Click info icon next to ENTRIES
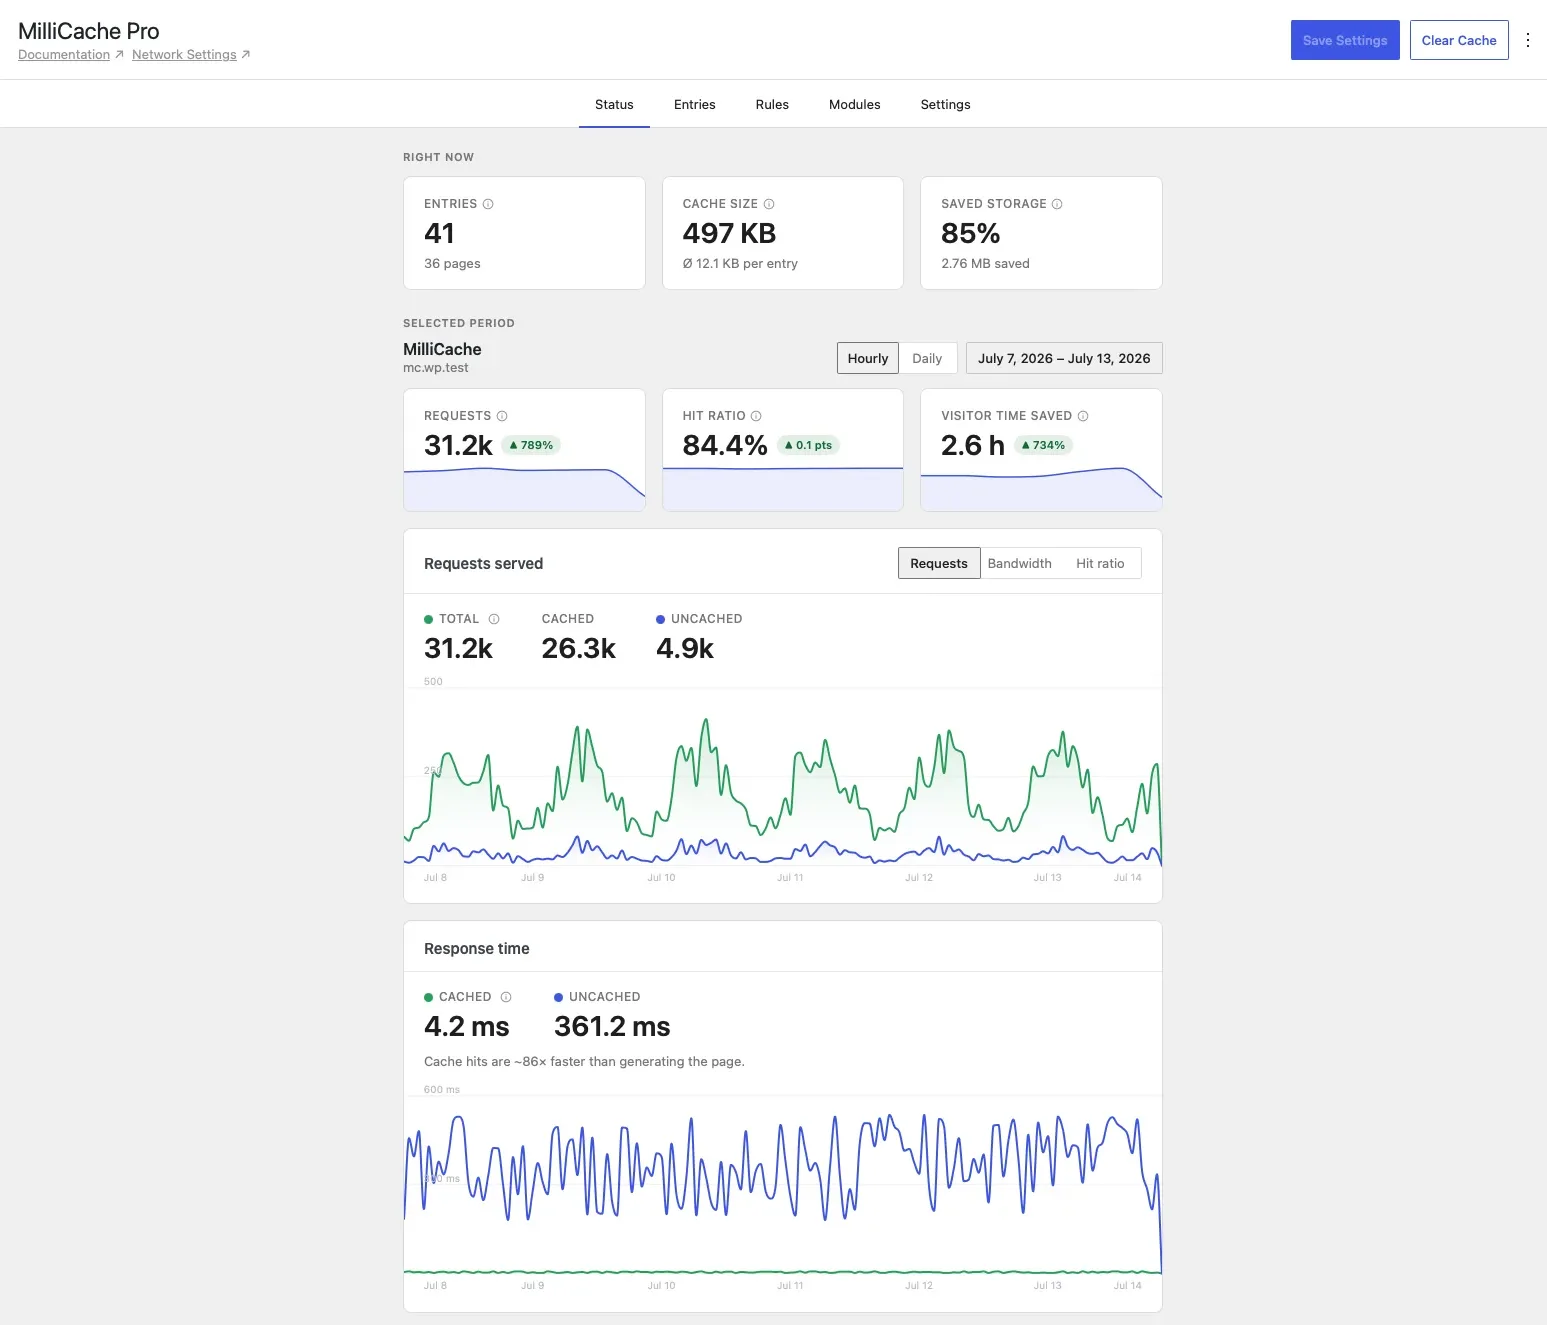This screenshot has width=1547, height=1325. pos(488,204)
